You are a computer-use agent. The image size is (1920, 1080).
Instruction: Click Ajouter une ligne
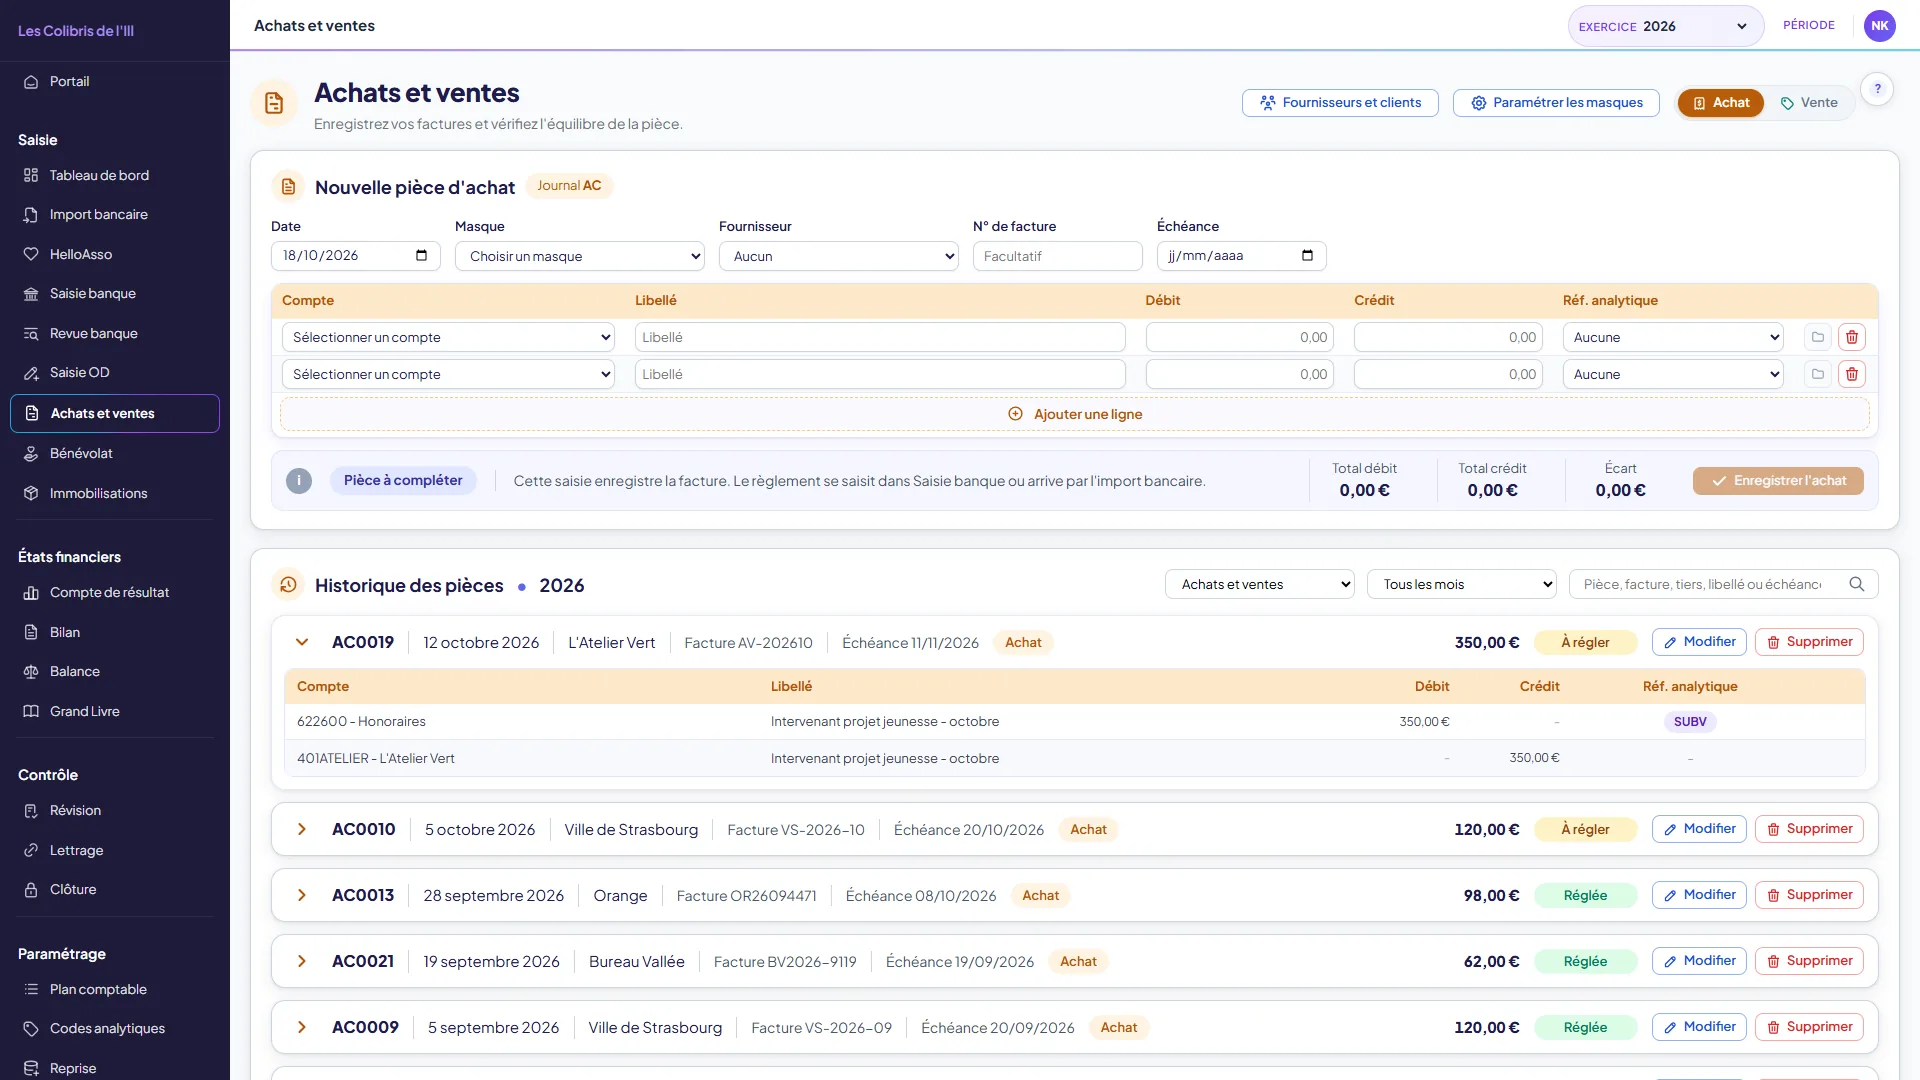pos(1075,414)
